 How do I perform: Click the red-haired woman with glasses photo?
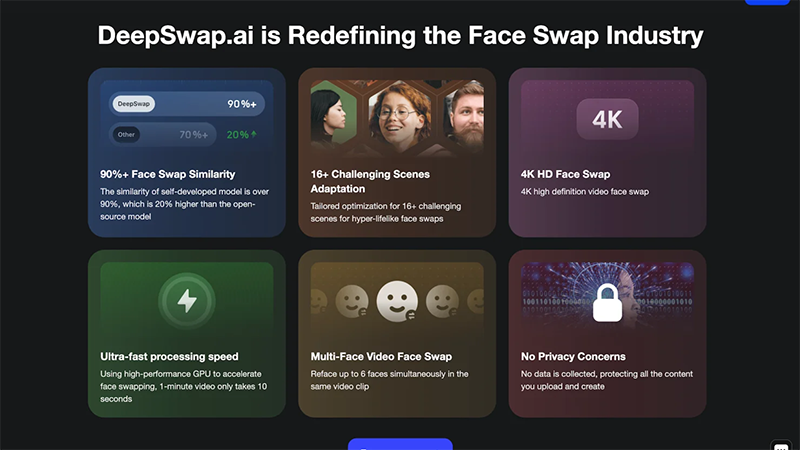click(x=399, y=117)
